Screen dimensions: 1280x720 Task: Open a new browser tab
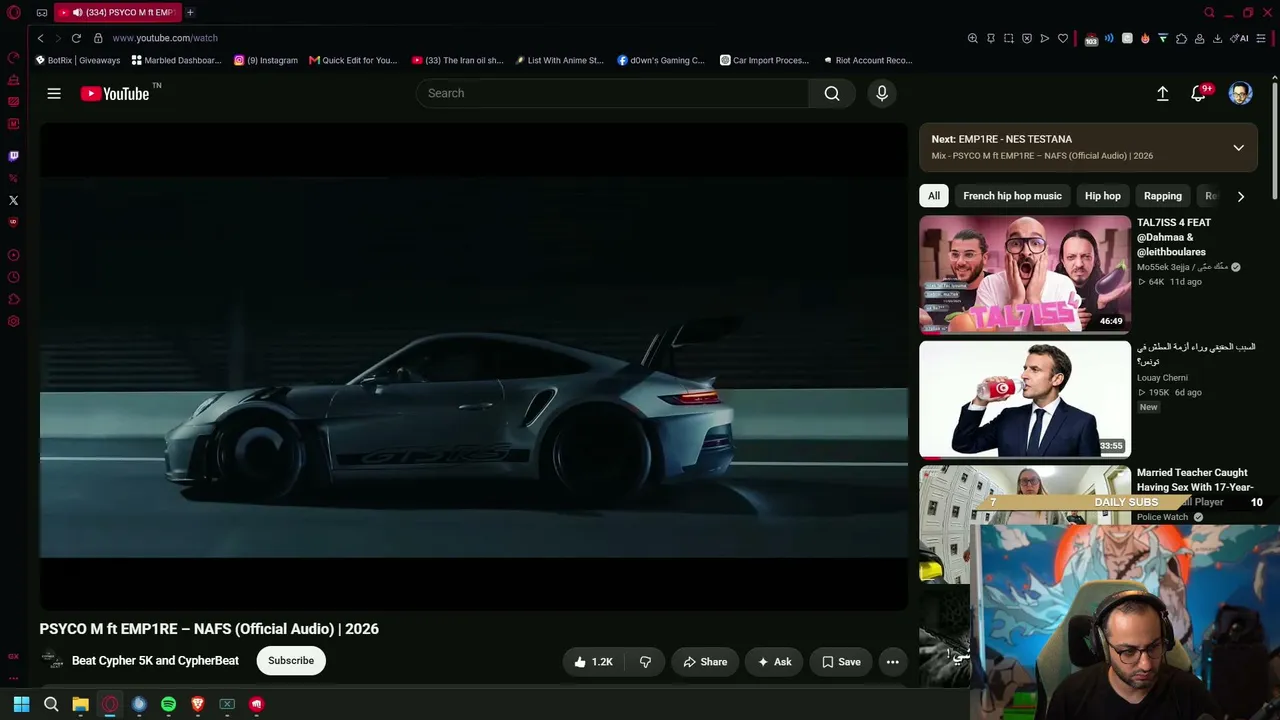pos(190,13)
